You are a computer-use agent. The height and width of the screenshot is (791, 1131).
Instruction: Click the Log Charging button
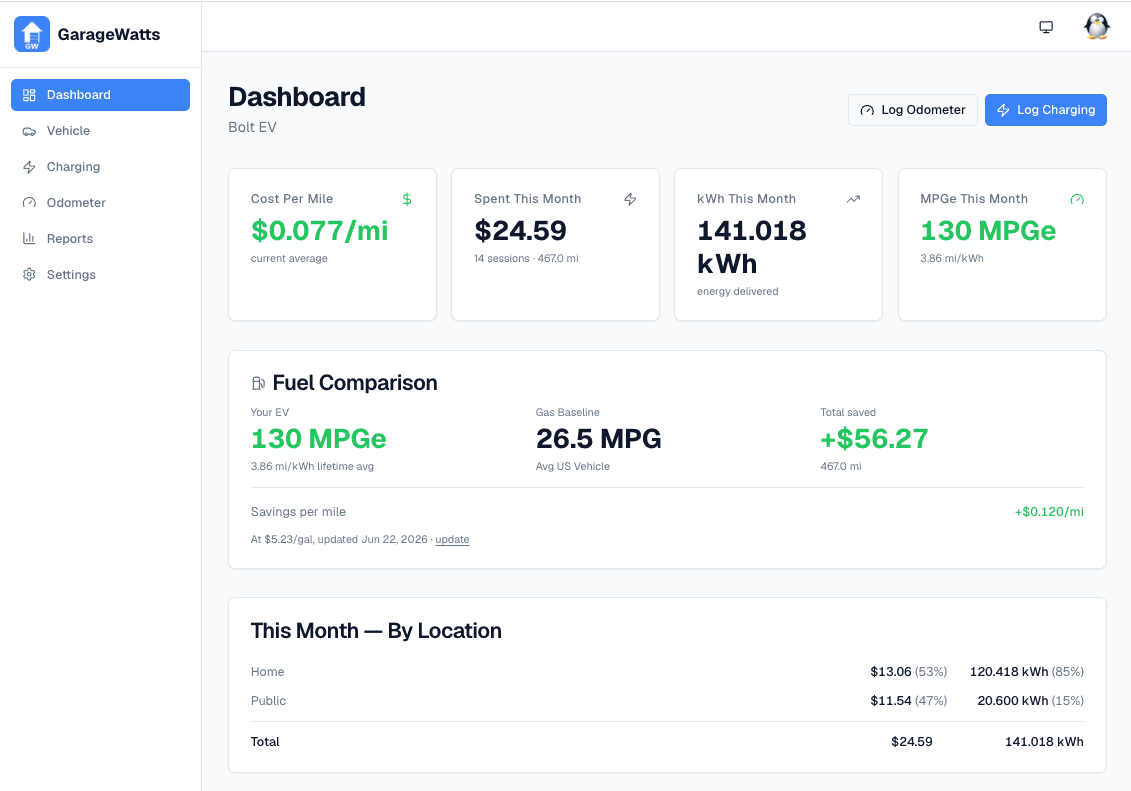1046,110
